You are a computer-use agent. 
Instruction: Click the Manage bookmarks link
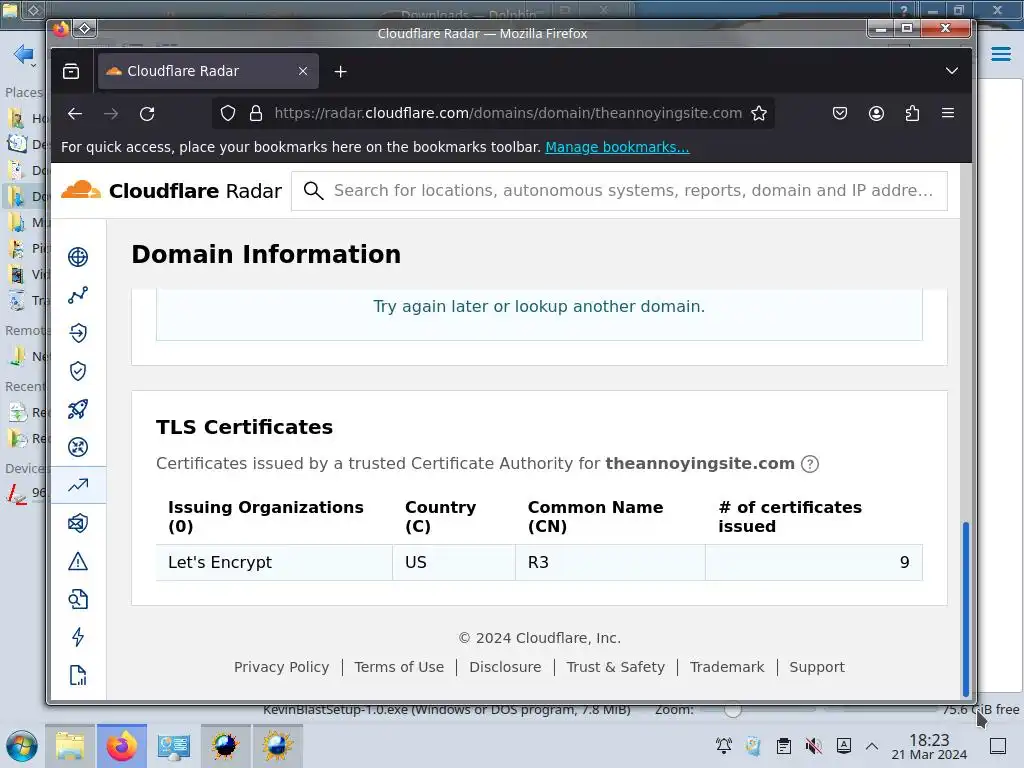coord(617,147)
